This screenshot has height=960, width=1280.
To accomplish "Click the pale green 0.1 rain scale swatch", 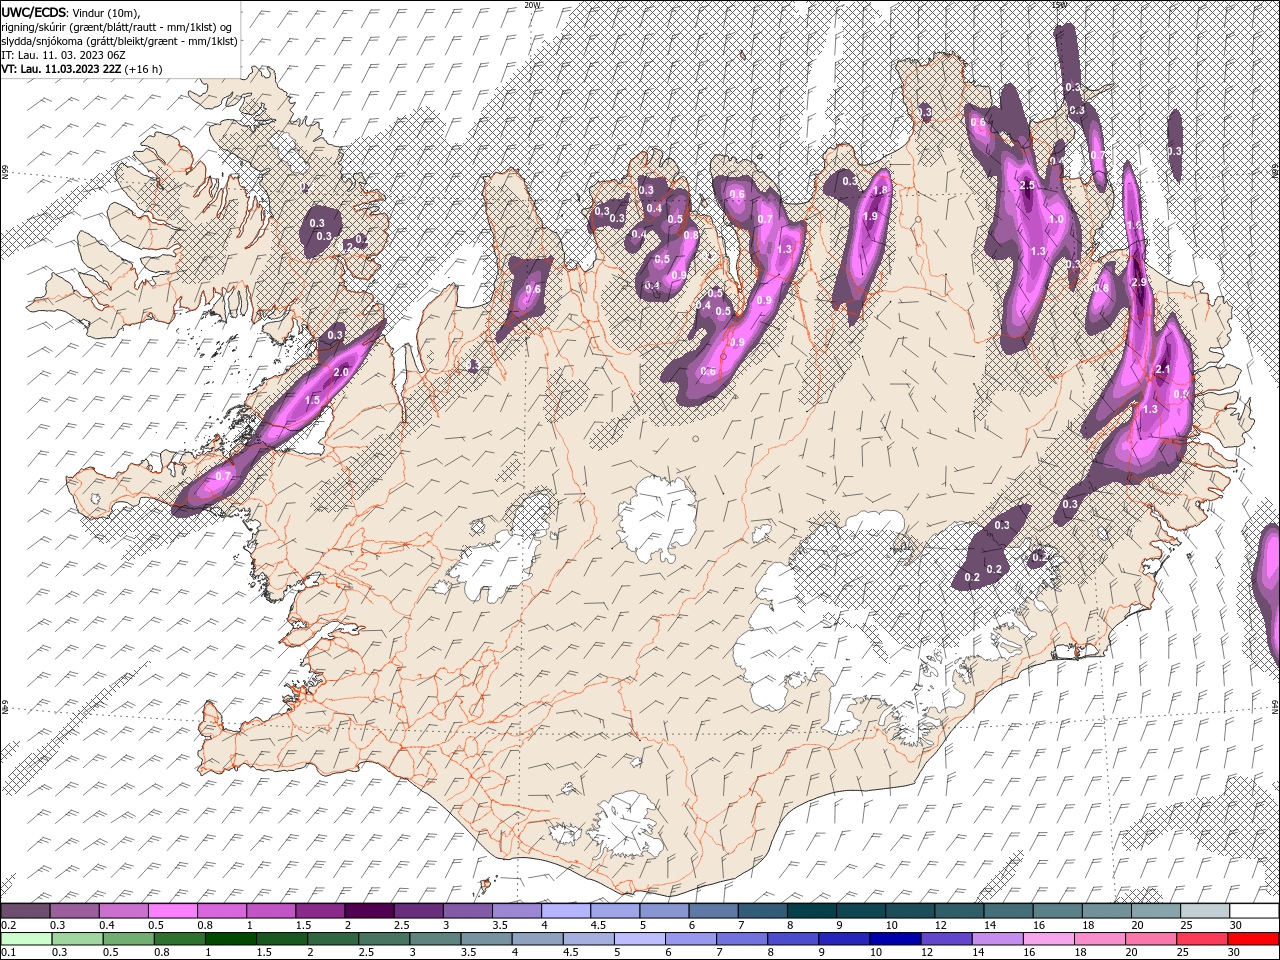I will tap(26, 939).
